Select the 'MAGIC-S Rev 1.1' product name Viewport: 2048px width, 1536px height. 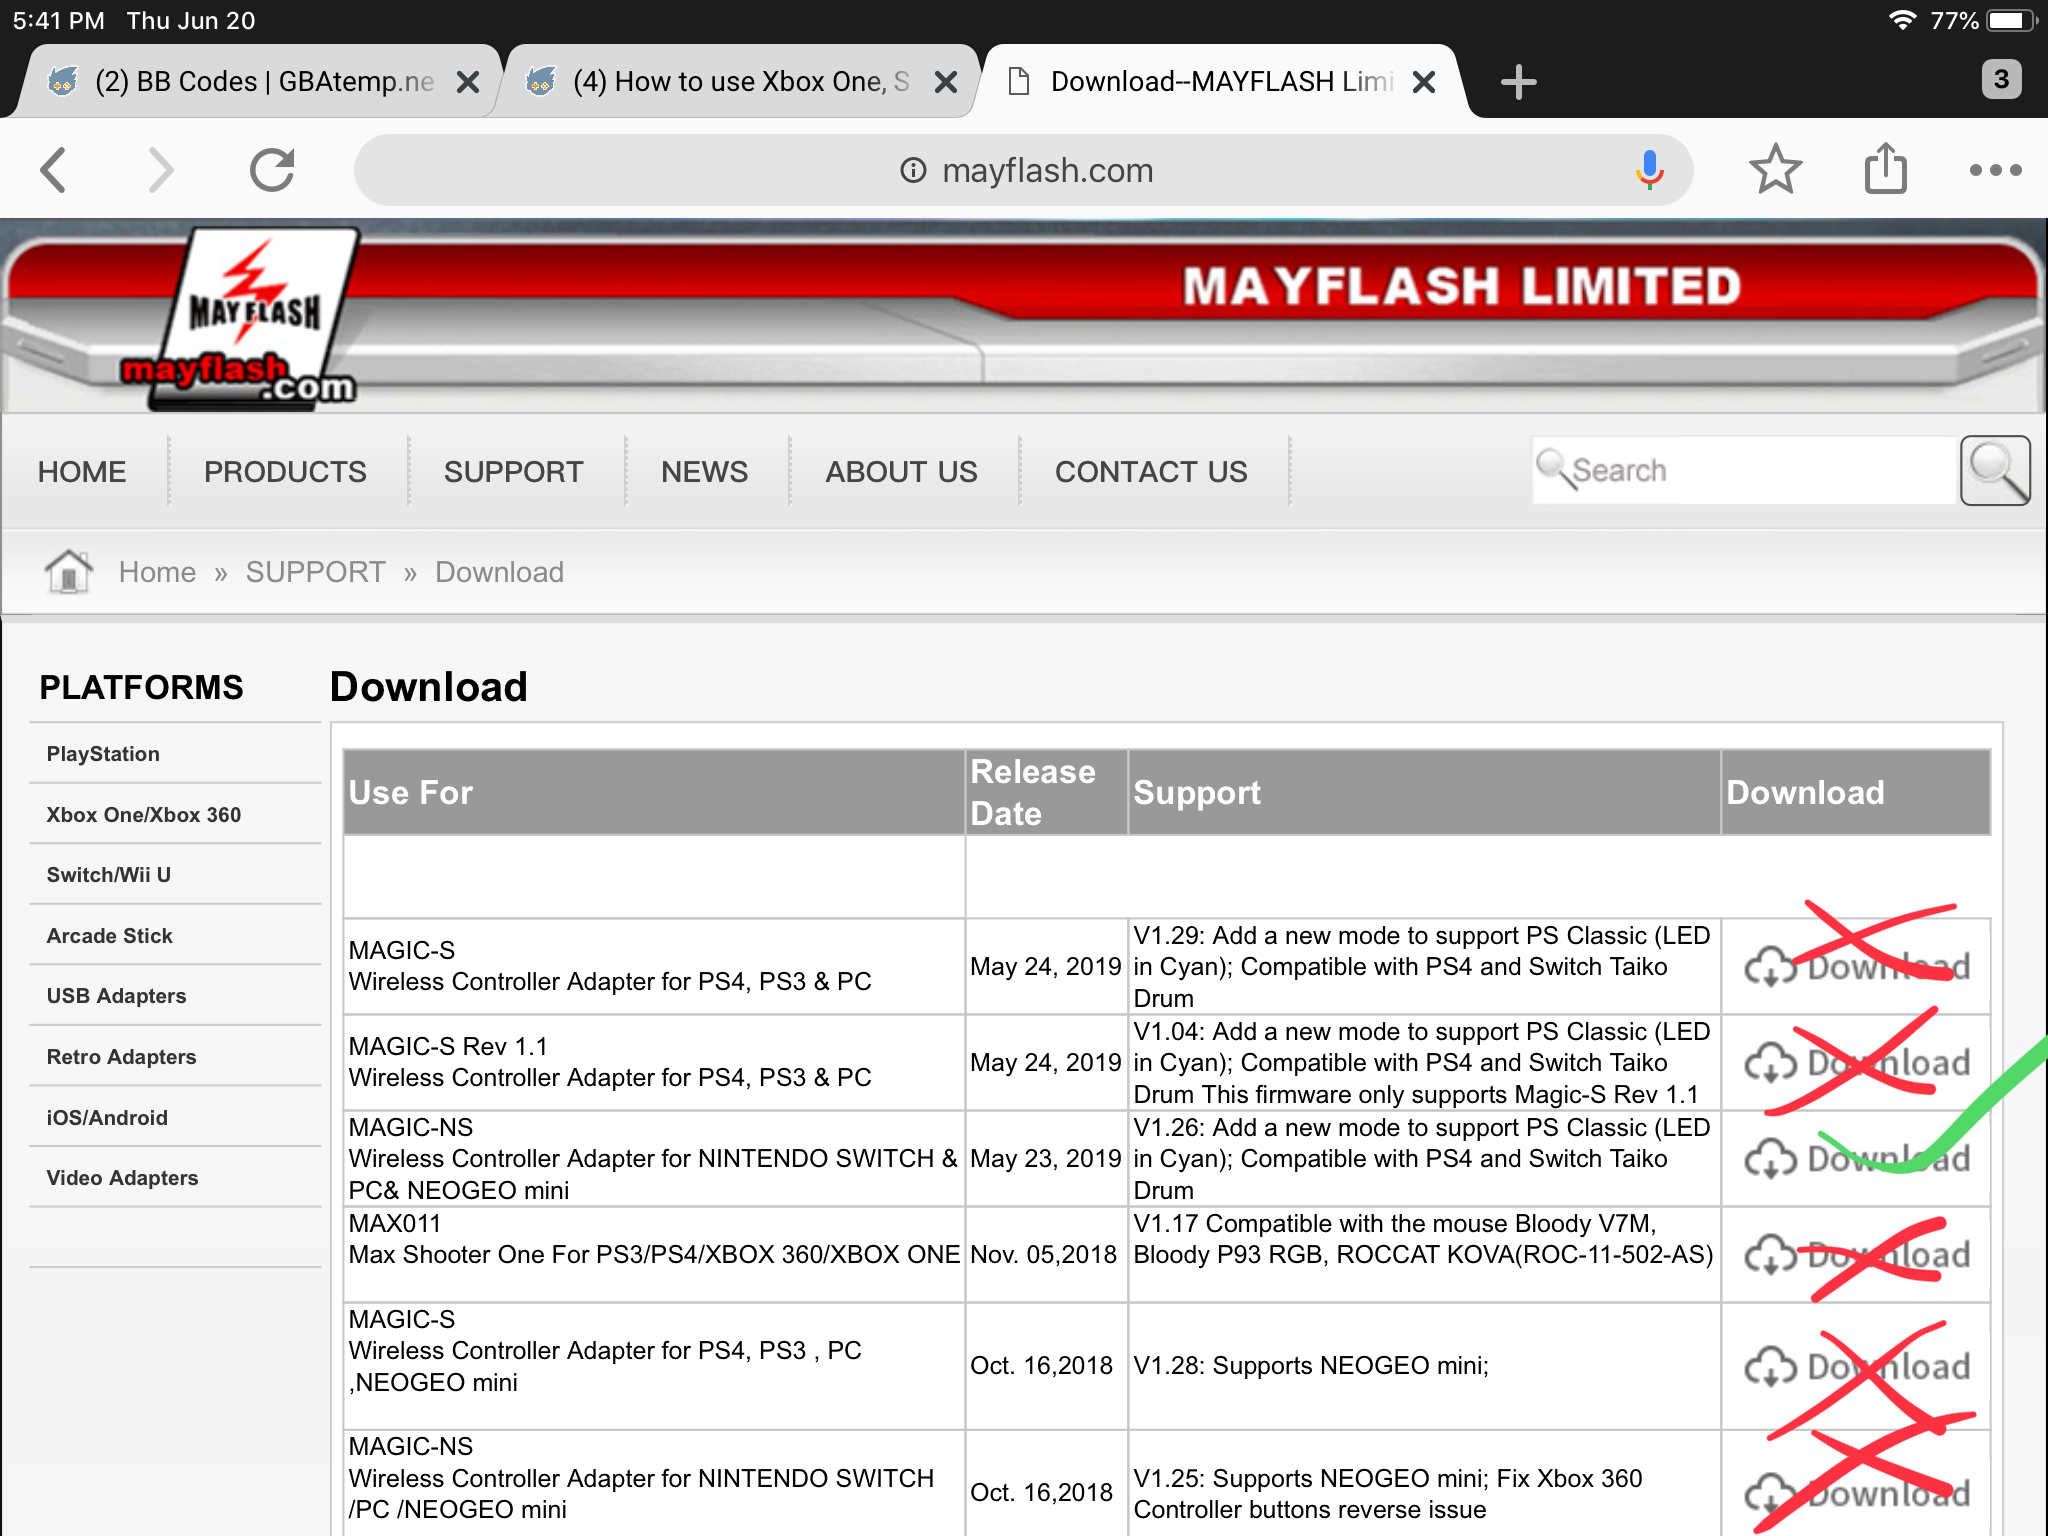448,1046
